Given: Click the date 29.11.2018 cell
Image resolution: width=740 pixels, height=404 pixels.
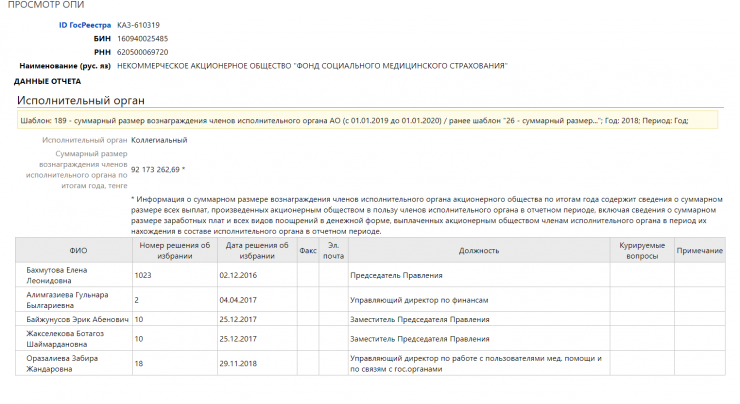Looking at the screenshot, I should [238, 364].
